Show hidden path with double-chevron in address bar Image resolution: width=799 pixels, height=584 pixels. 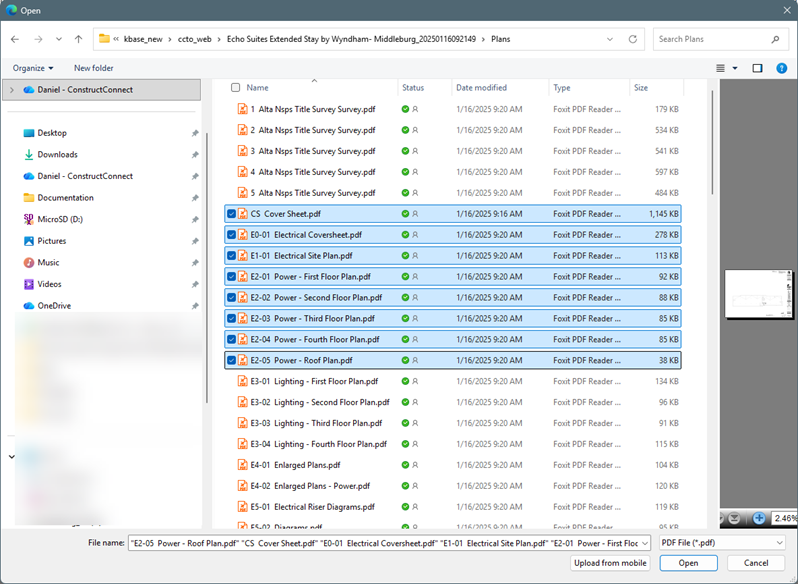click(116, 39)
